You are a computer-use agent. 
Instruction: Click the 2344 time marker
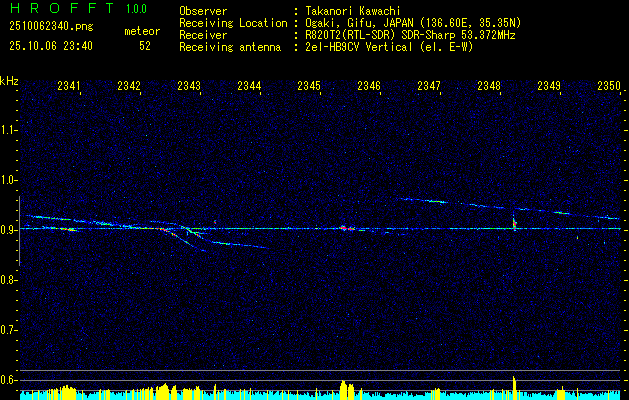249,86
